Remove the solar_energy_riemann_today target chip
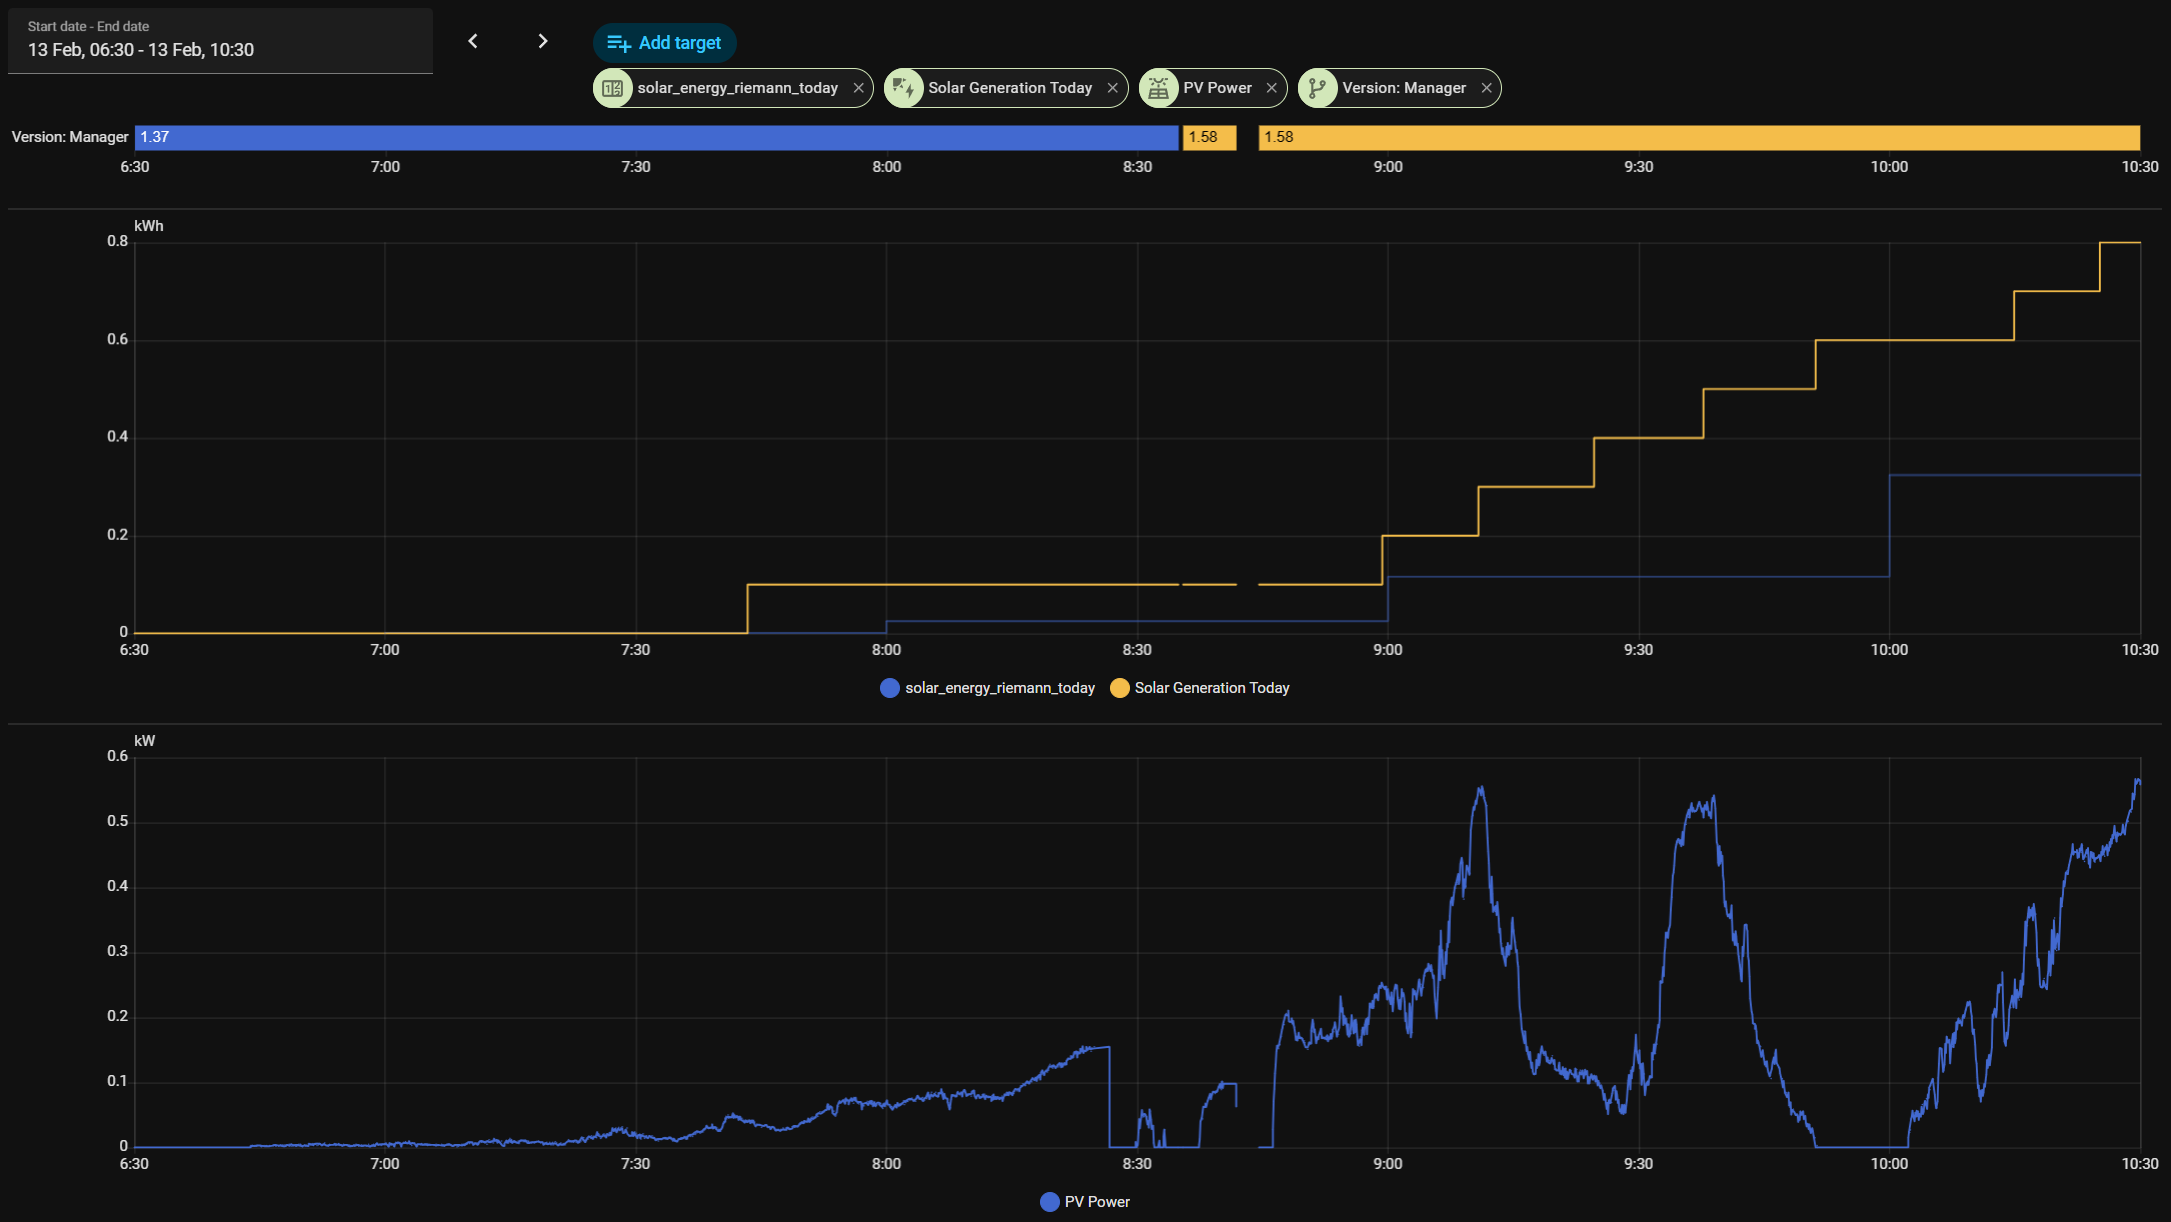Screen dimensions: 2171x1222 click(858, 88)
